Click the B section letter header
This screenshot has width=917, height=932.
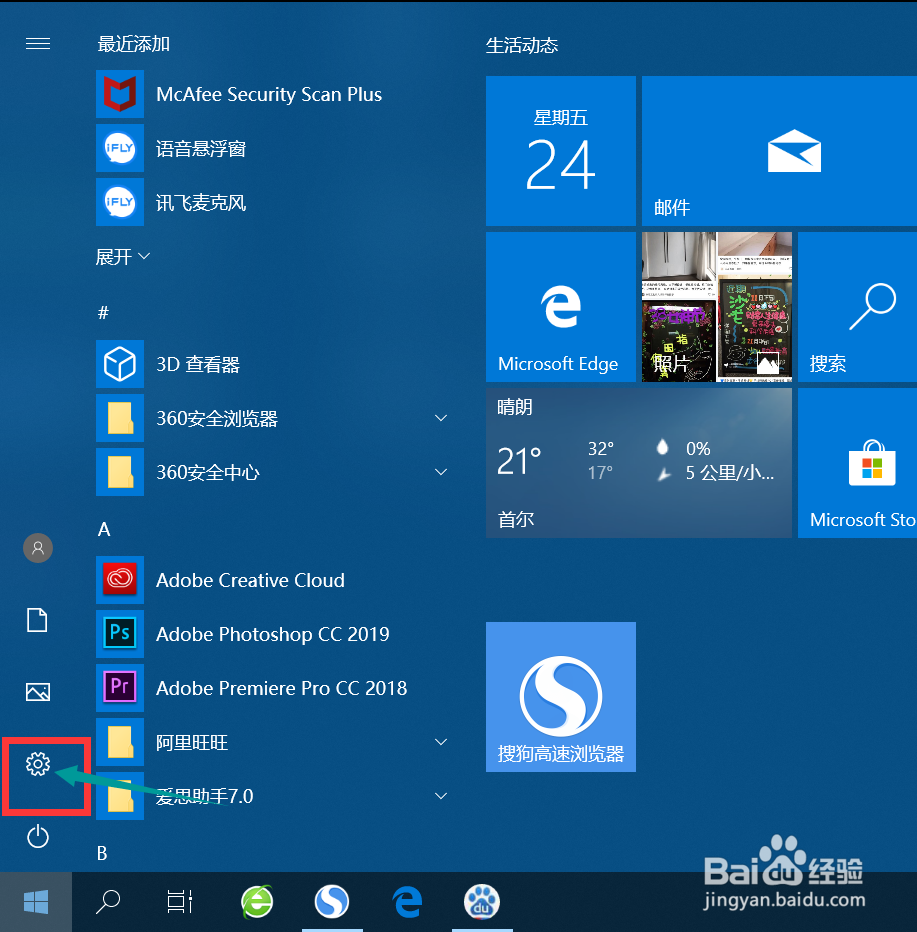(102, 853)
